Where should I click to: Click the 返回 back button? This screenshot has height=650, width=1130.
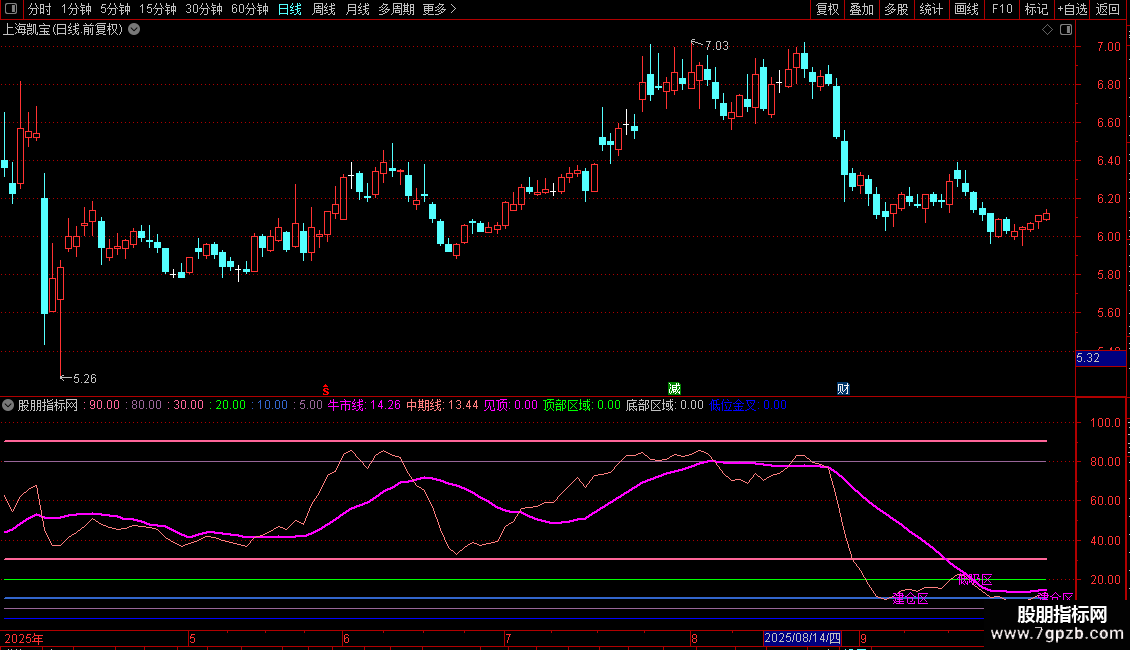pyautogui.click(x=1108, y=10)
